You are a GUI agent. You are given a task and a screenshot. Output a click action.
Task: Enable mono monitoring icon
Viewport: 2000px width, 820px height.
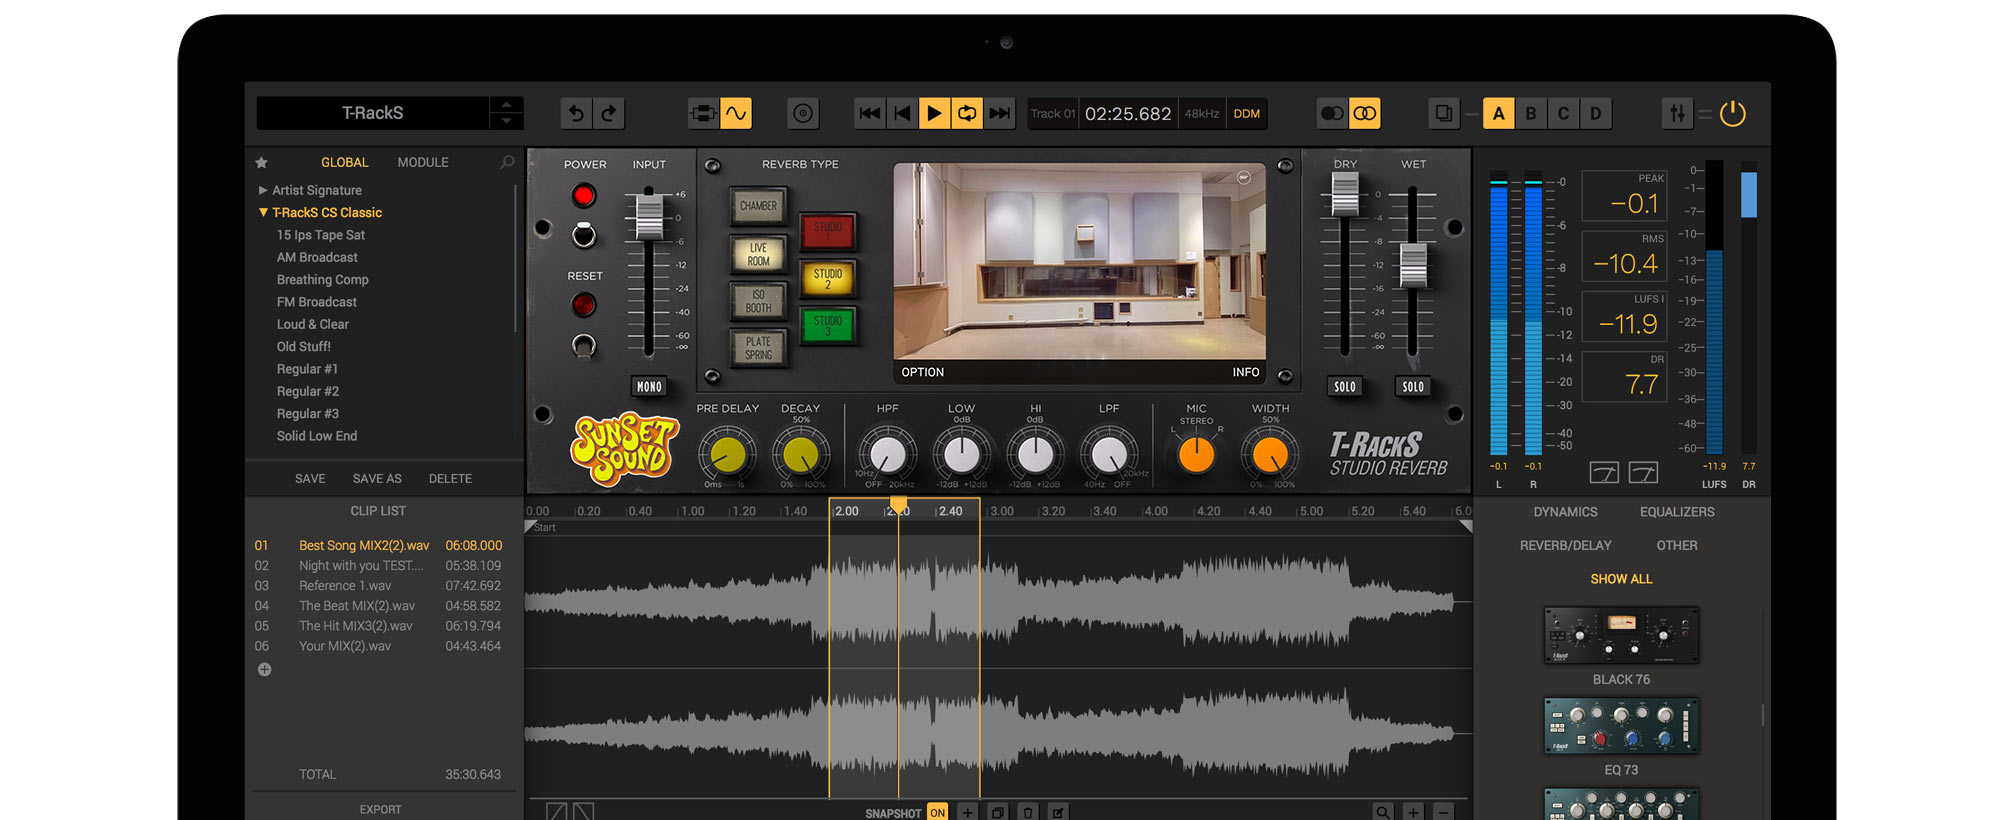(x=1332, y=114)
